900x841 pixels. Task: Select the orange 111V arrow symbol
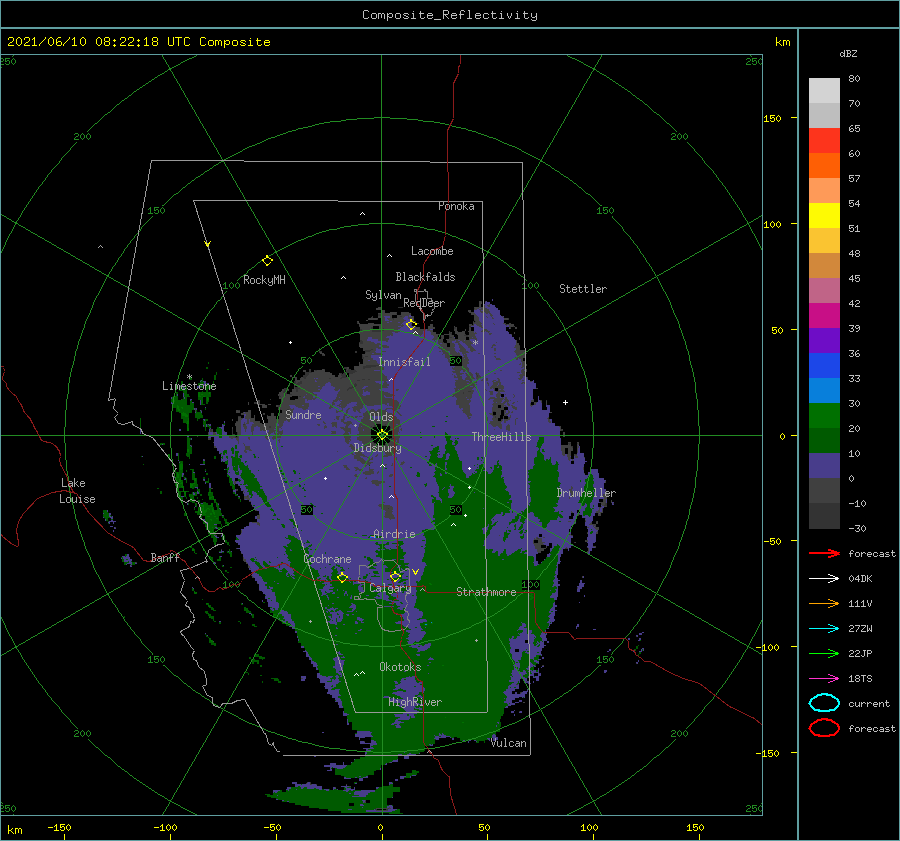point(824,603)
